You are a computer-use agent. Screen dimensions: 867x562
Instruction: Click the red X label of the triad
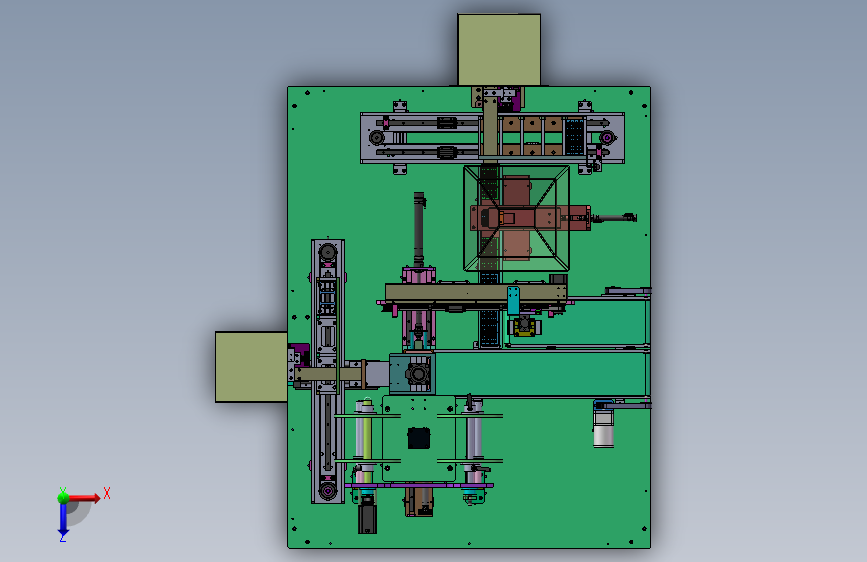(107, 493)
